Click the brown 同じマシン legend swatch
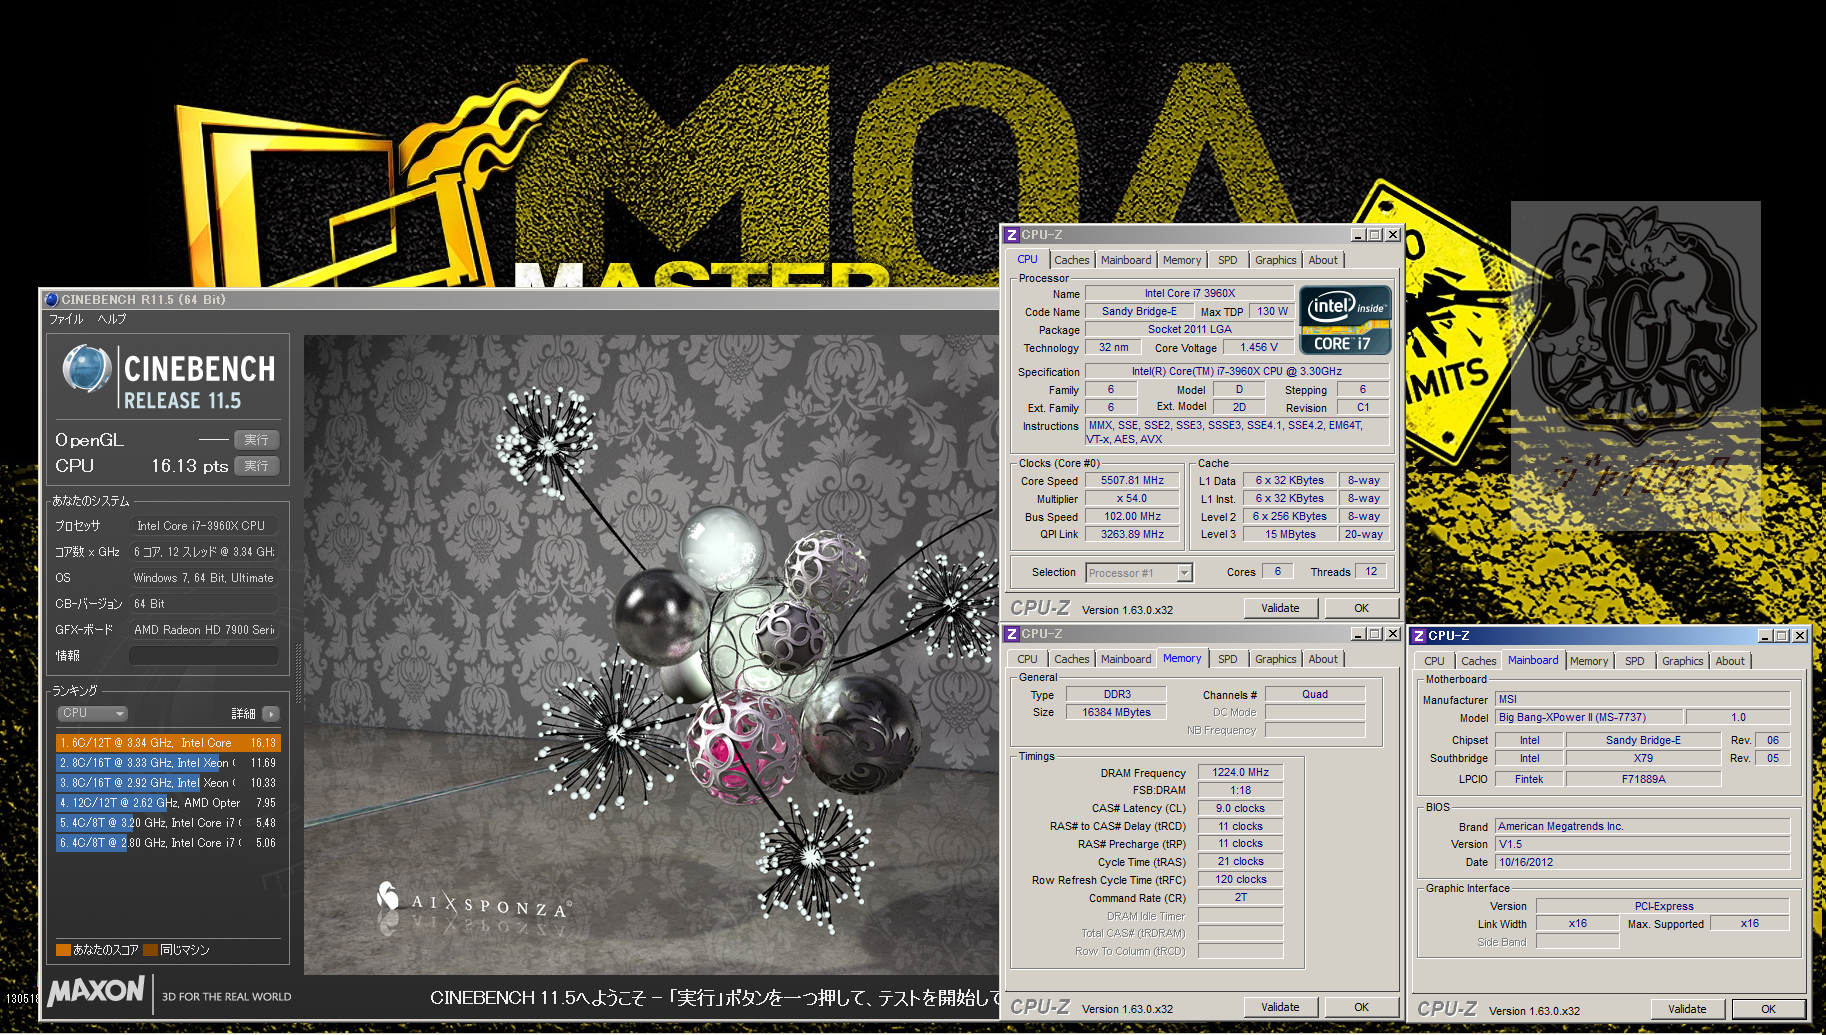This screenshot has height=1035, width=1826. click(x=151, y=950)
